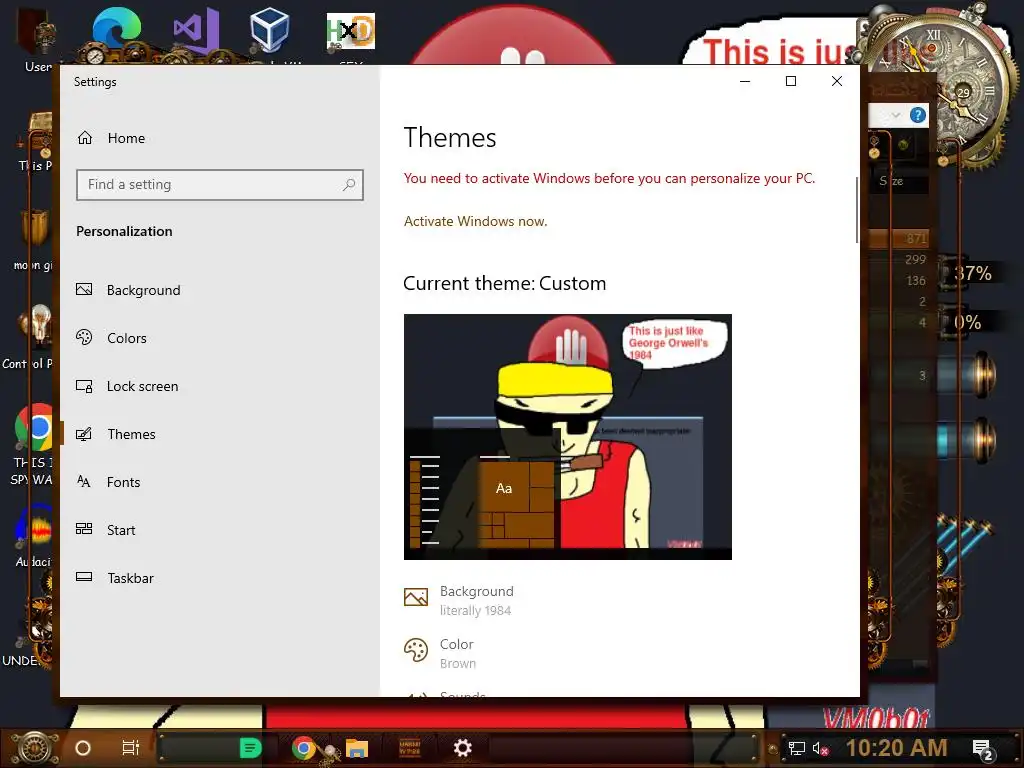
Task: Open Task View on taskbar
Action: [x=131, y=748]
